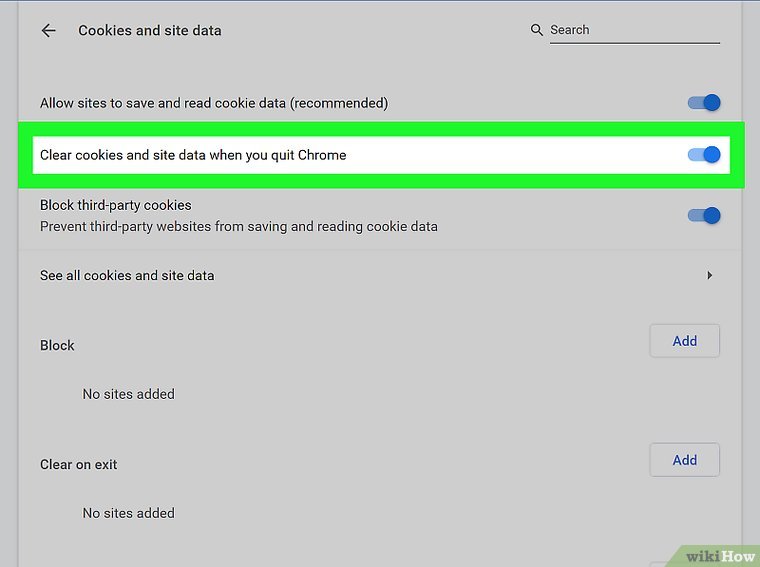Toggle Allow sites to save cookie data switch
Viewport: 760px width, 567px height.
(x=704, y=103)
